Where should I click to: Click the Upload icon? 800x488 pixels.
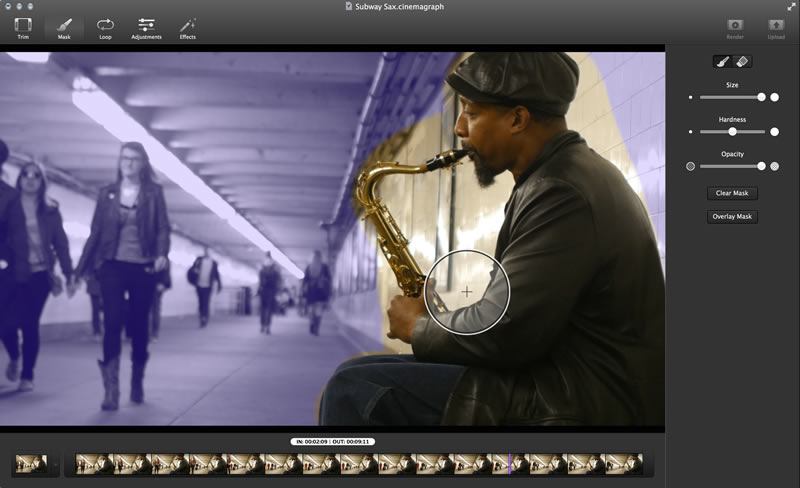776,27
